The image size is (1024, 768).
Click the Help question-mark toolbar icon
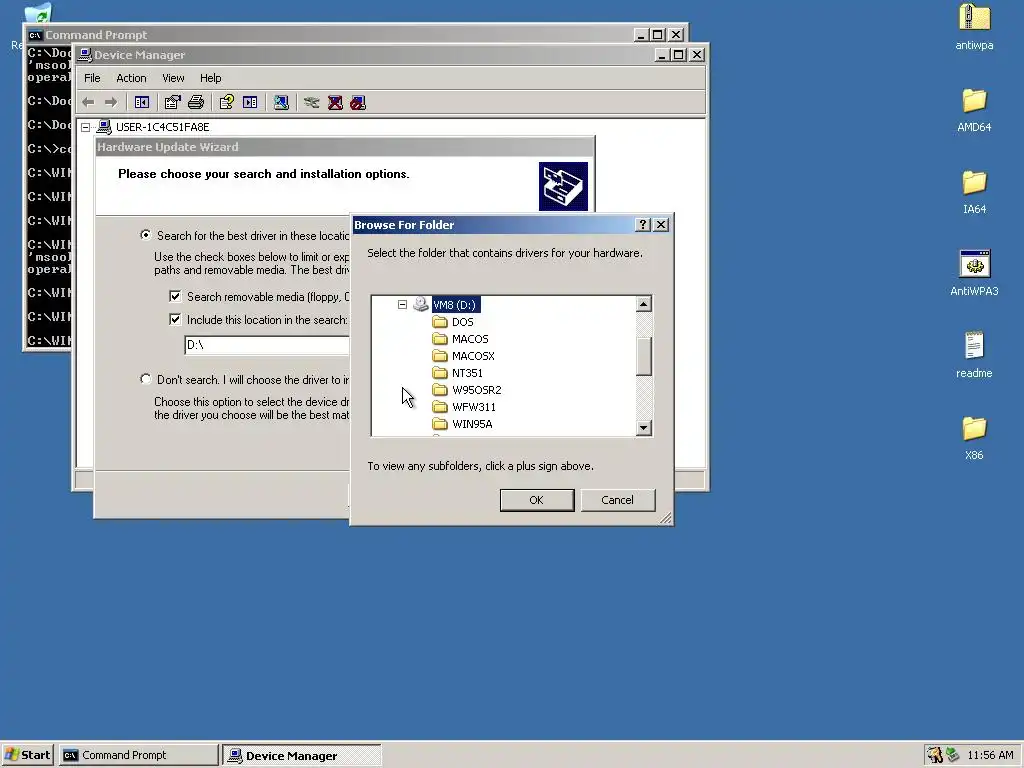click(x=227, y=103)
